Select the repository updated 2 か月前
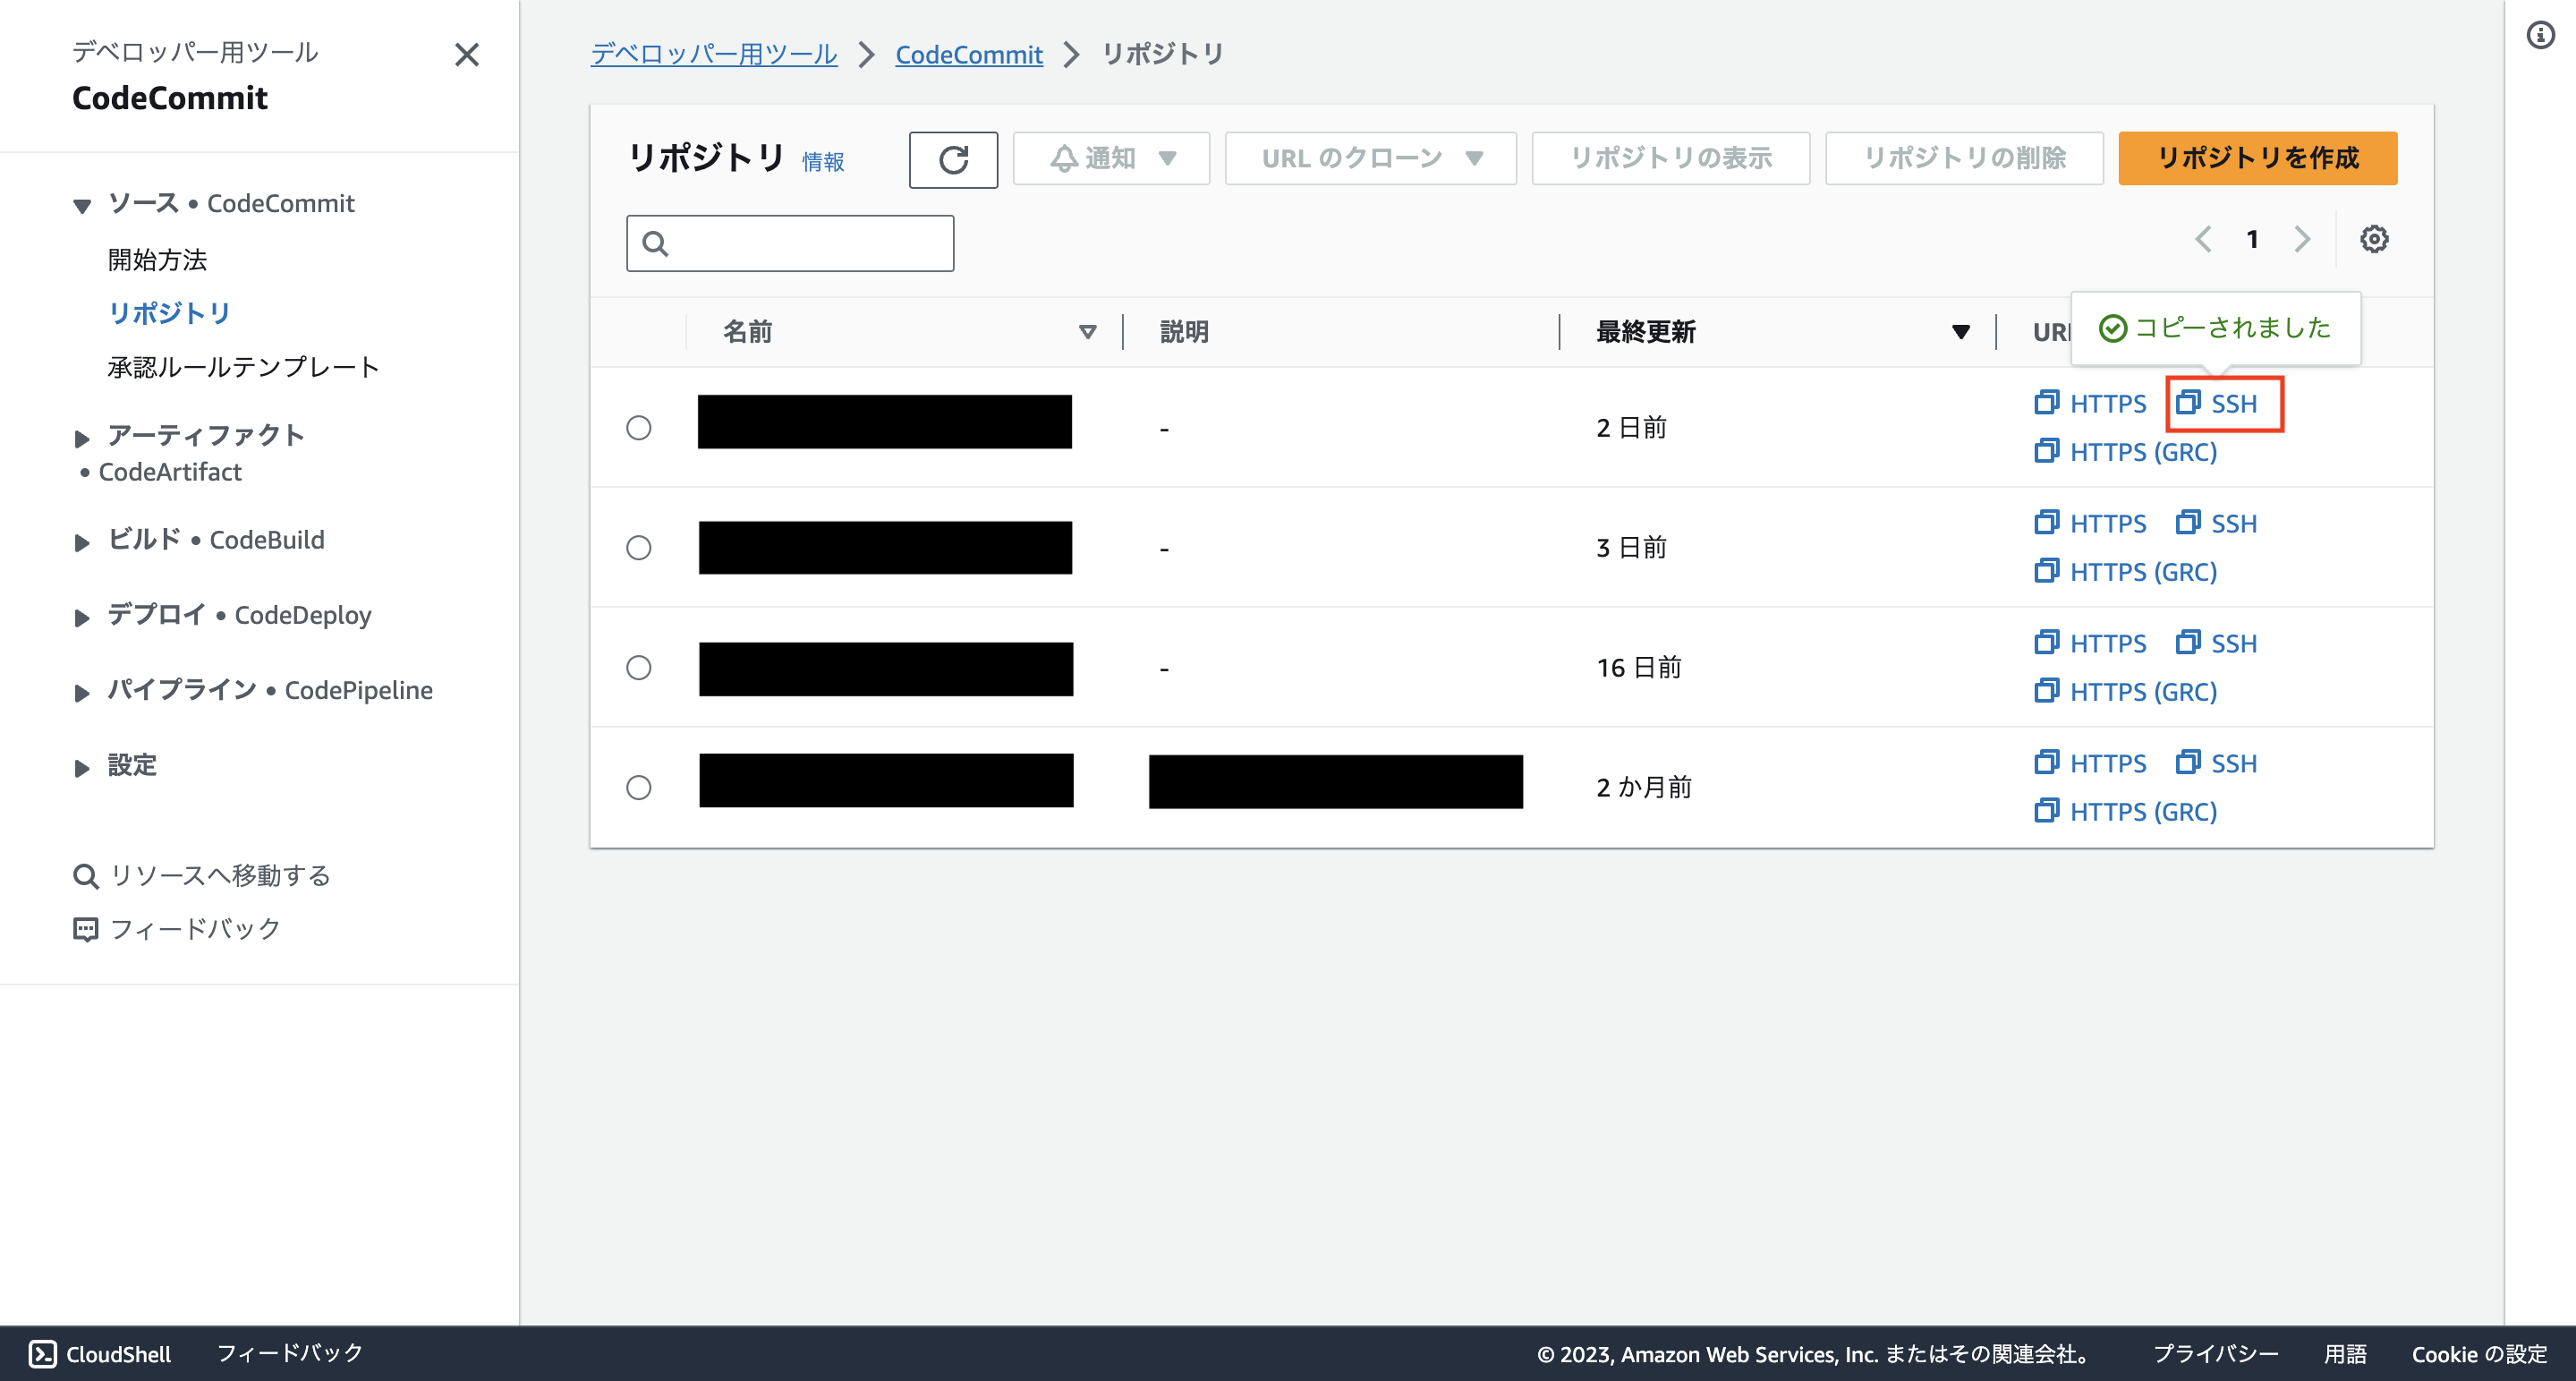The image size is (2576, 1381). pos(638,788)
